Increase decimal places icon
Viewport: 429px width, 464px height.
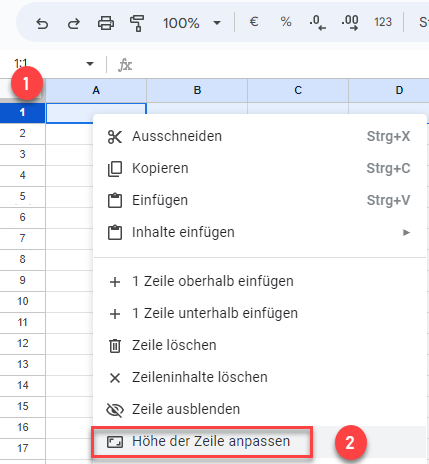coord(350,23)
